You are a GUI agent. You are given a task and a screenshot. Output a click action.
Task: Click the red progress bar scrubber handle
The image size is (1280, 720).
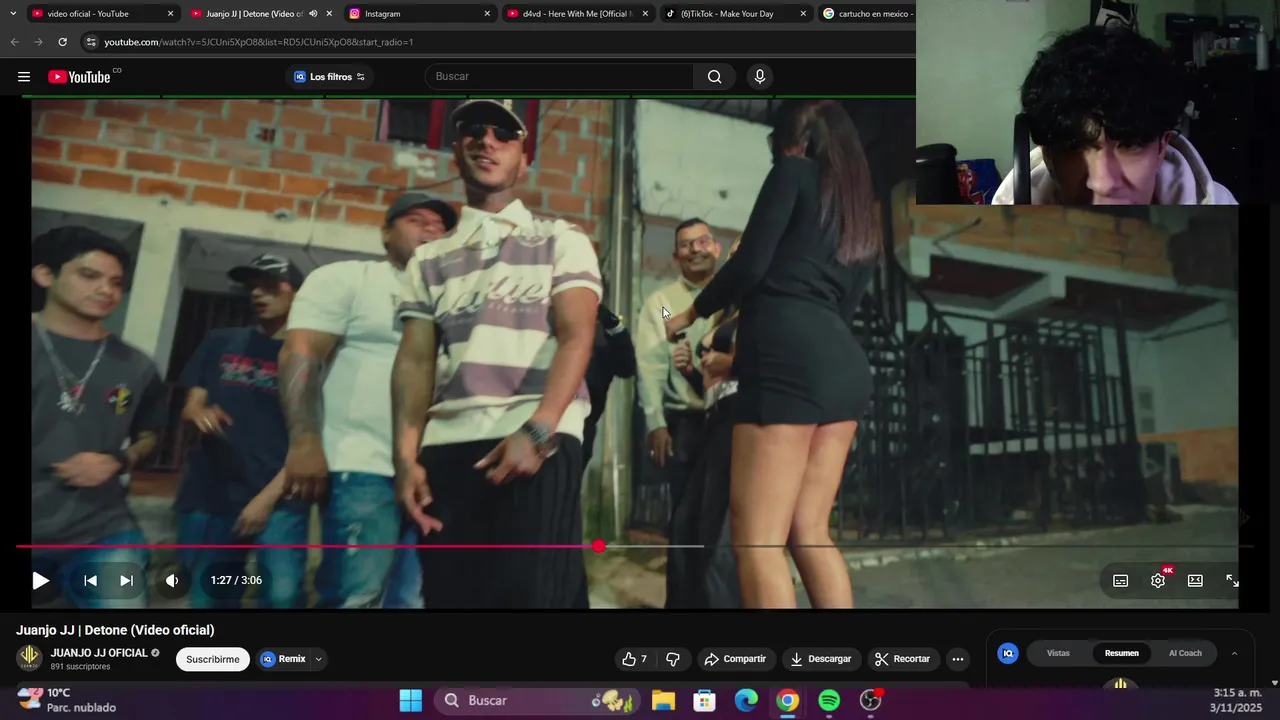tap(598, 546)
